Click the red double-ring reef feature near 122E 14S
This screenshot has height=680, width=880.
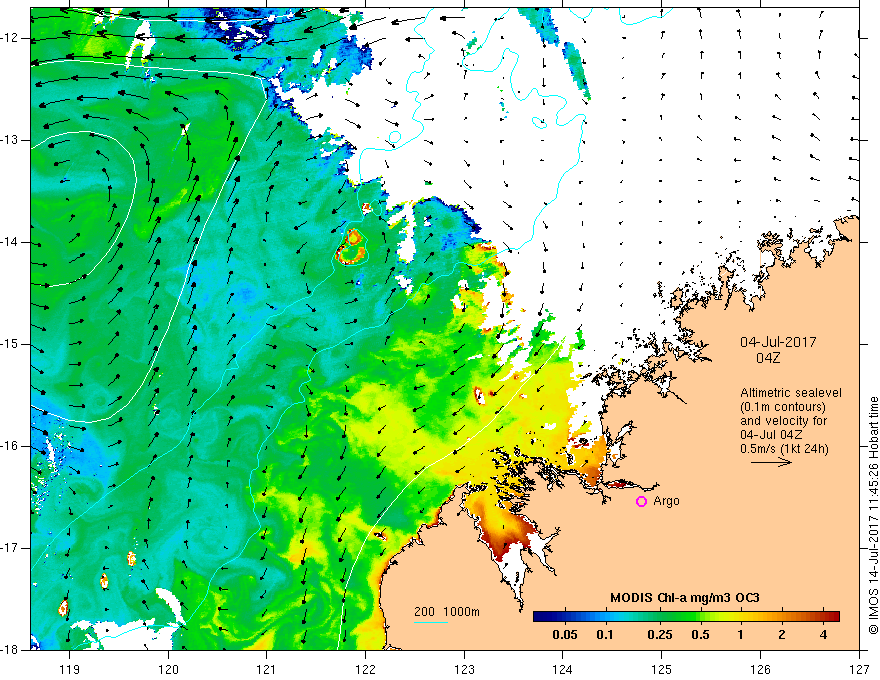click(352, 247)
